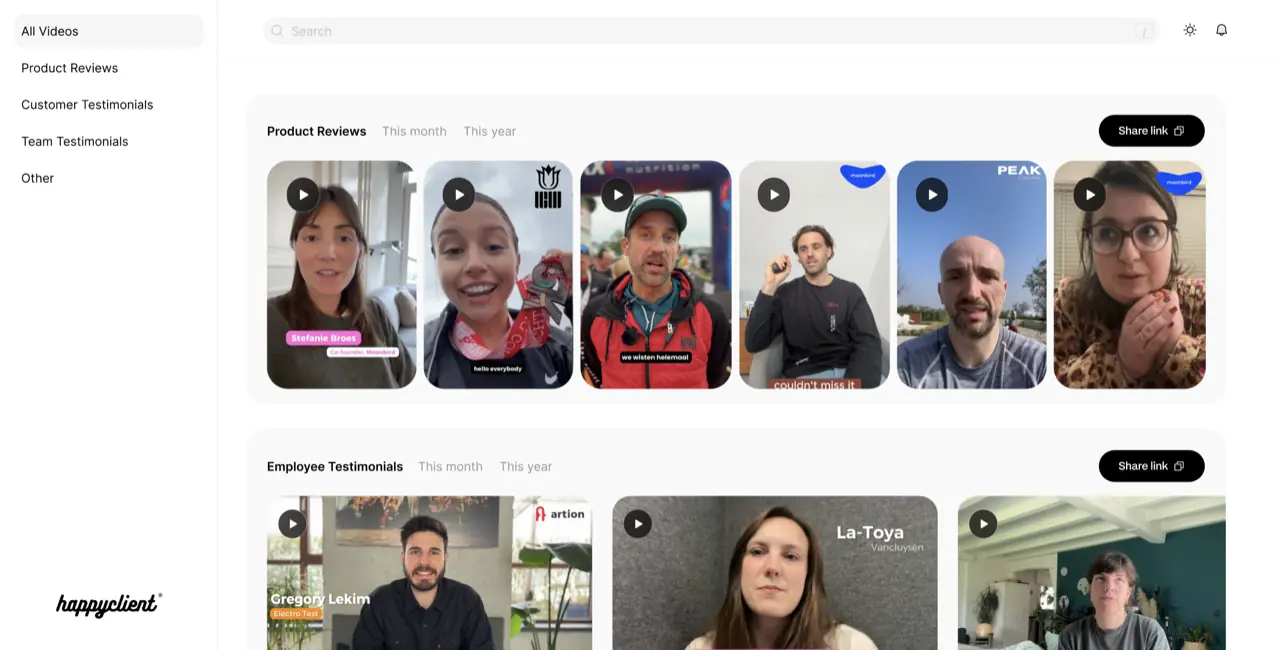Play the 'hello everybody' video
This screenshot has height=650, width=1280.
click(x=459, y=194)
